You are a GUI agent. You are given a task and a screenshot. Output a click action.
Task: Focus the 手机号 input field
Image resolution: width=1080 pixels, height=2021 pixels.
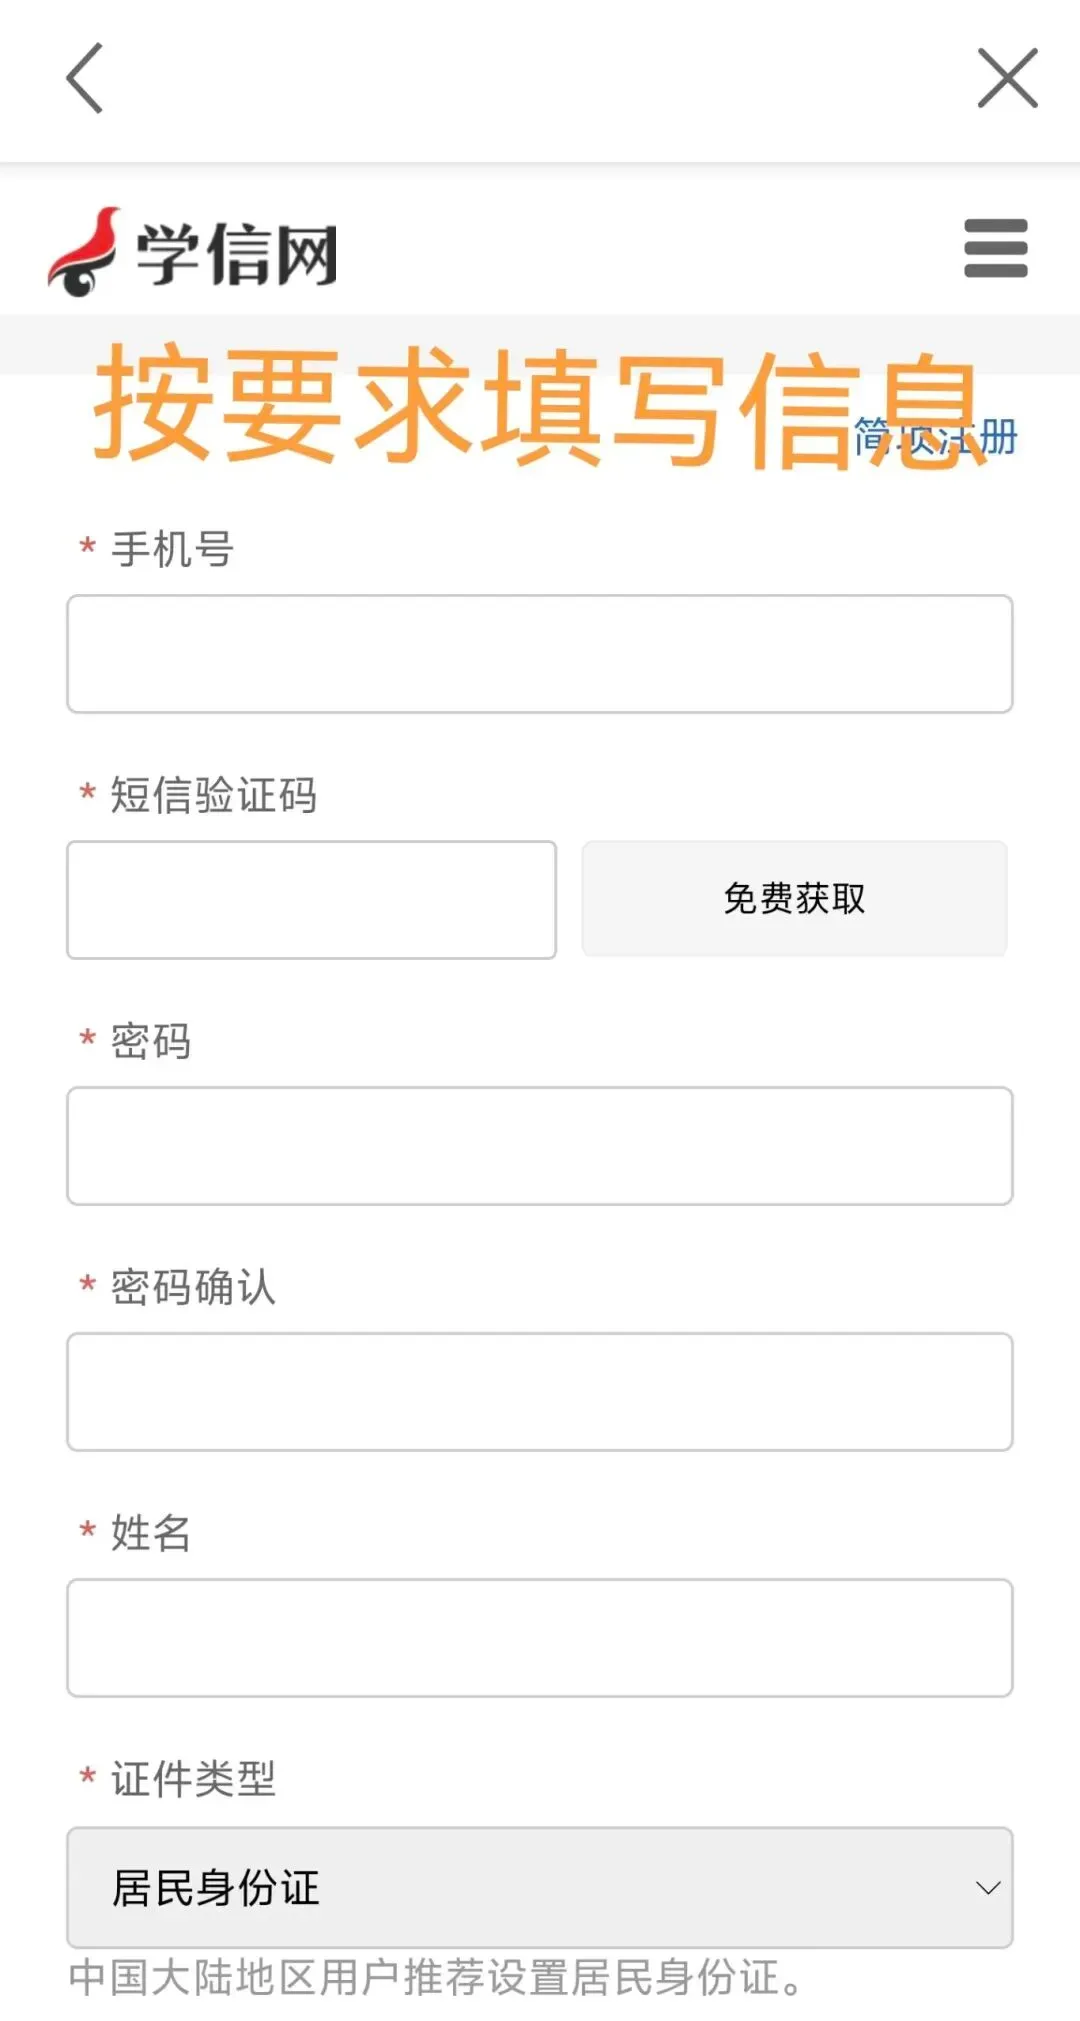[x=540, y=654]
